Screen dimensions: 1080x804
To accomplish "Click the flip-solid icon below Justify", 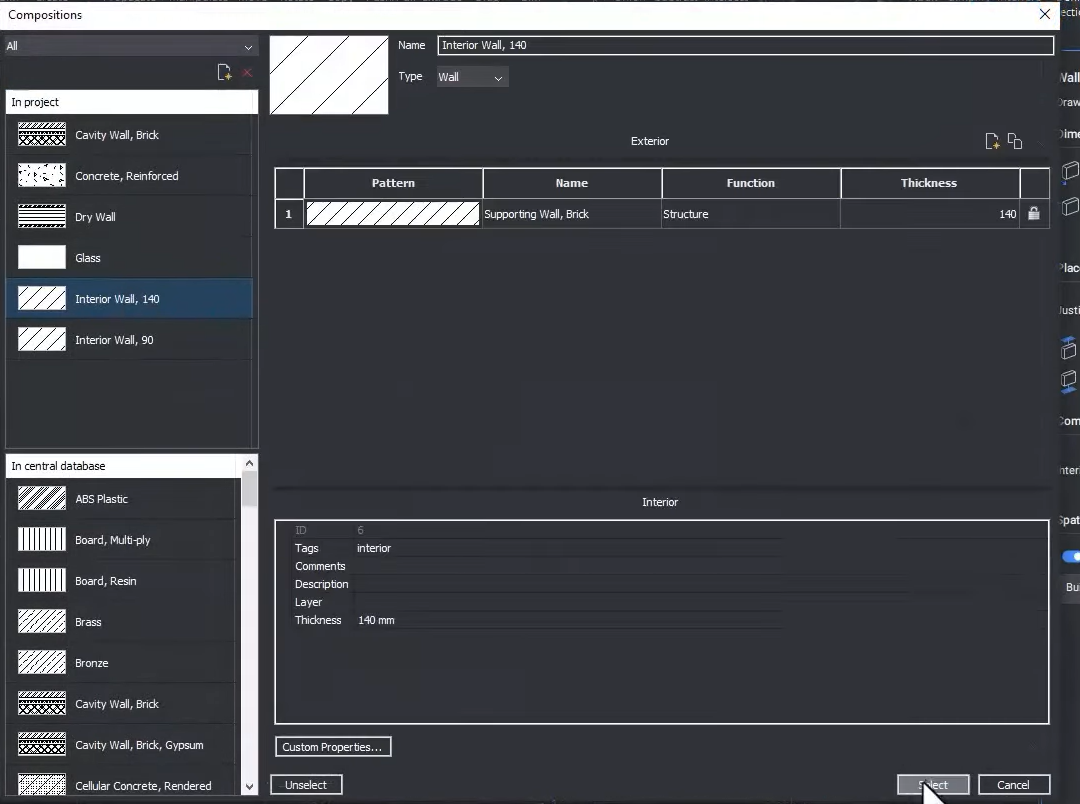I will click(x=1069, y=348).
